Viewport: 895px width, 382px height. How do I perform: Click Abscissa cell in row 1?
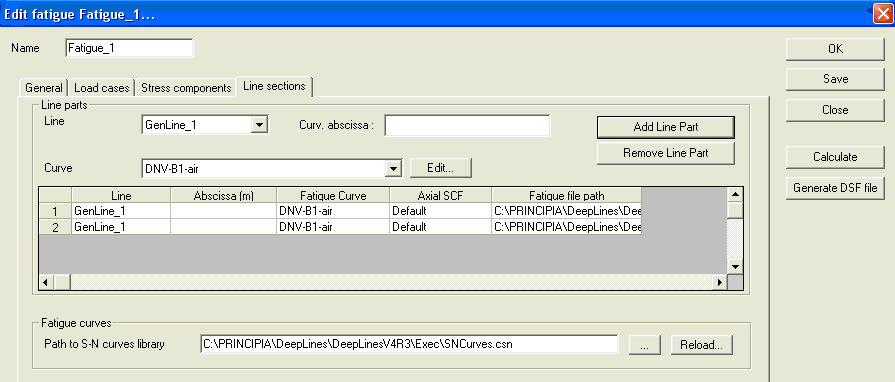tap(223, 211)
